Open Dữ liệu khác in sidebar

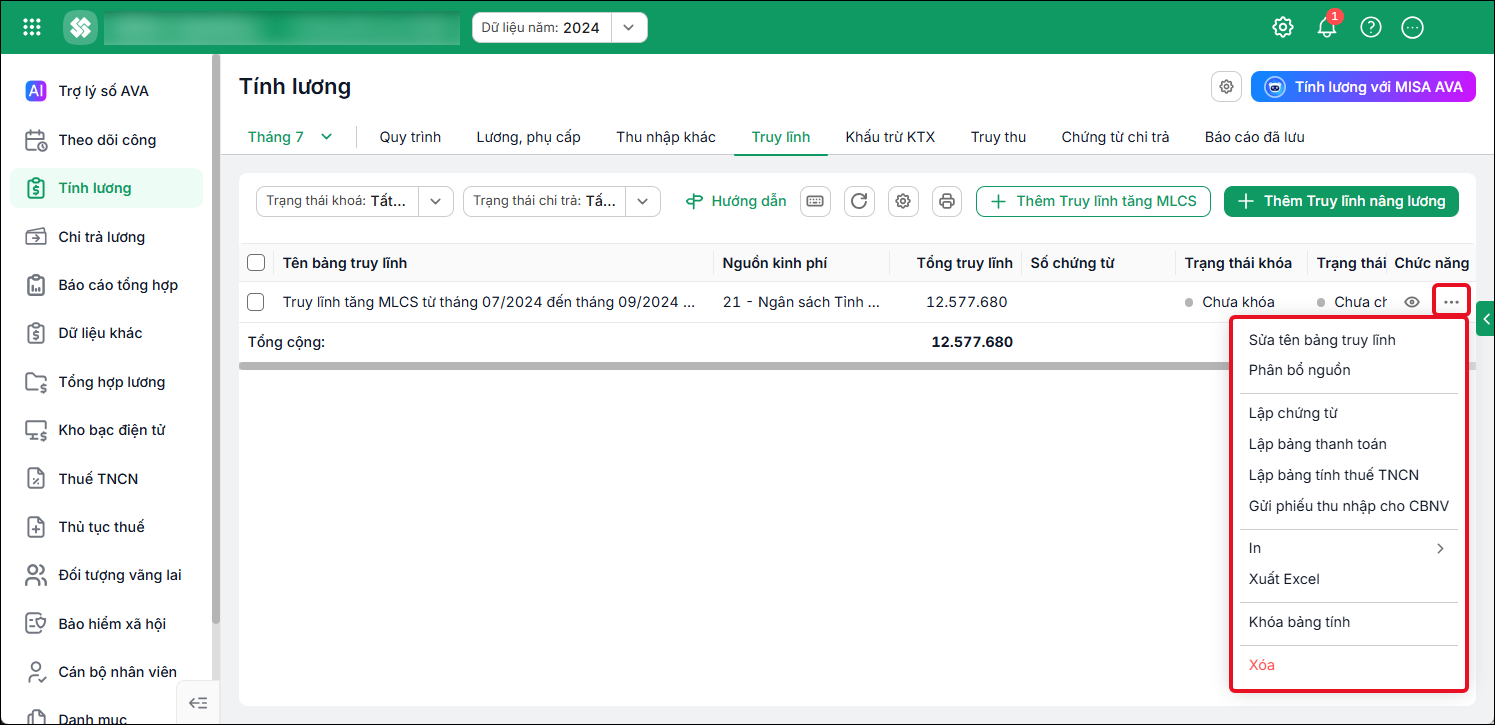(106, 333)
